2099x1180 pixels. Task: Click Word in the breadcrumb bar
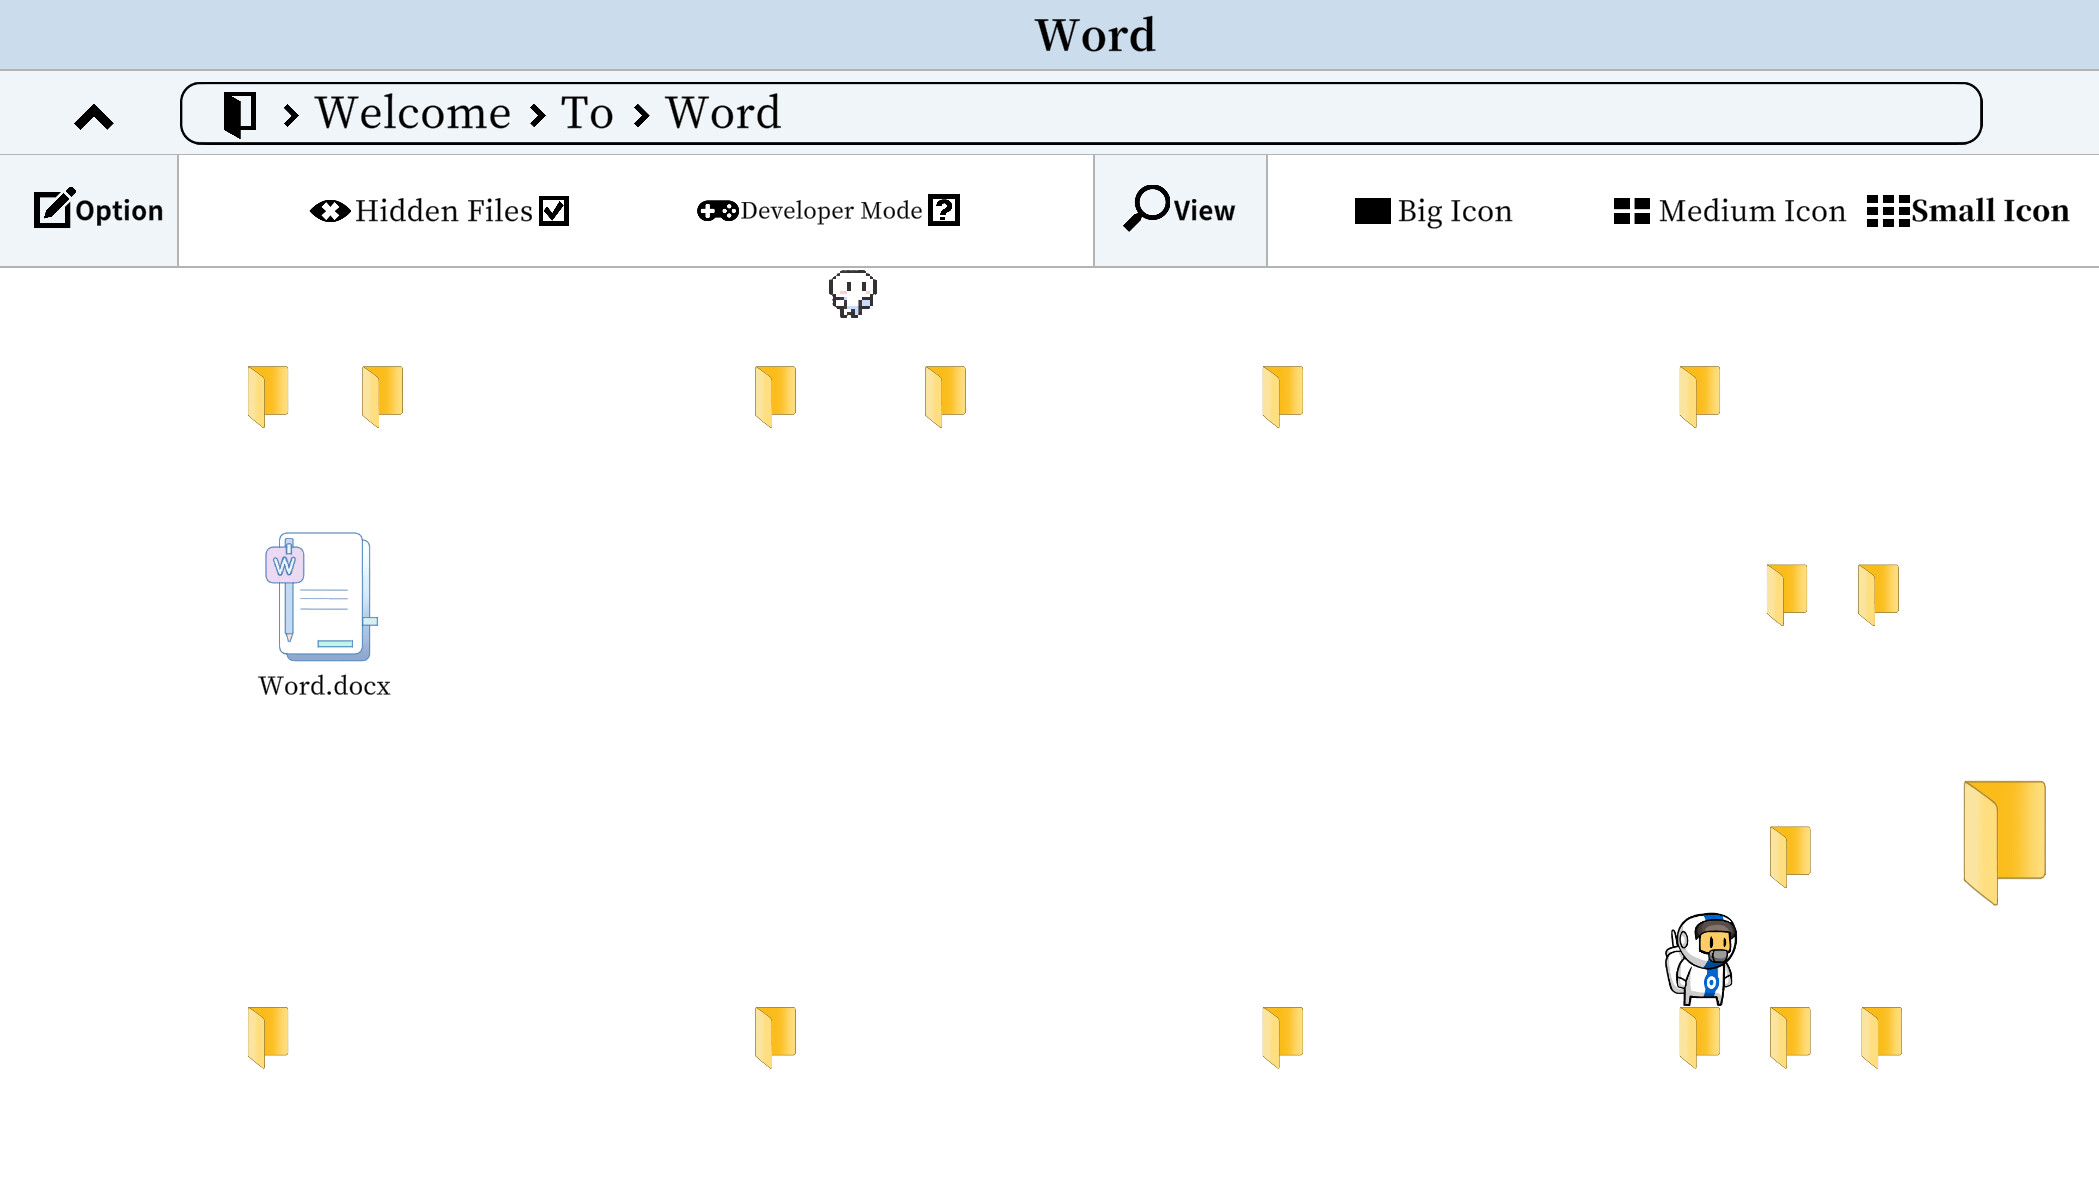(723, 112)
